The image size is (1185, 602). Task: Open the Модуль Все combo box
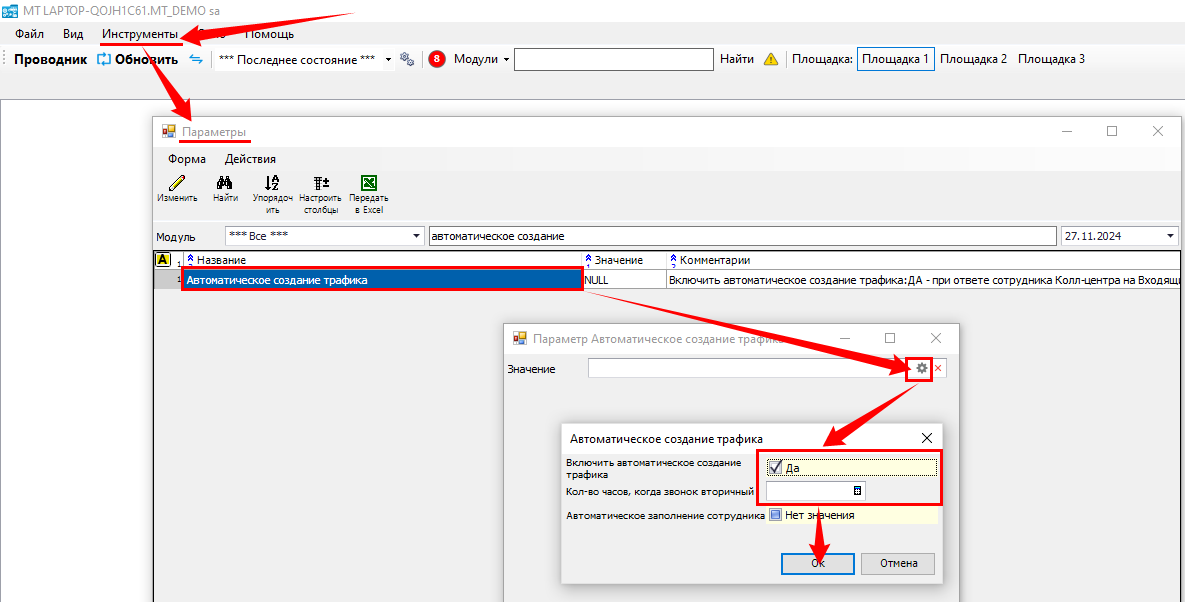coord(416,236)
